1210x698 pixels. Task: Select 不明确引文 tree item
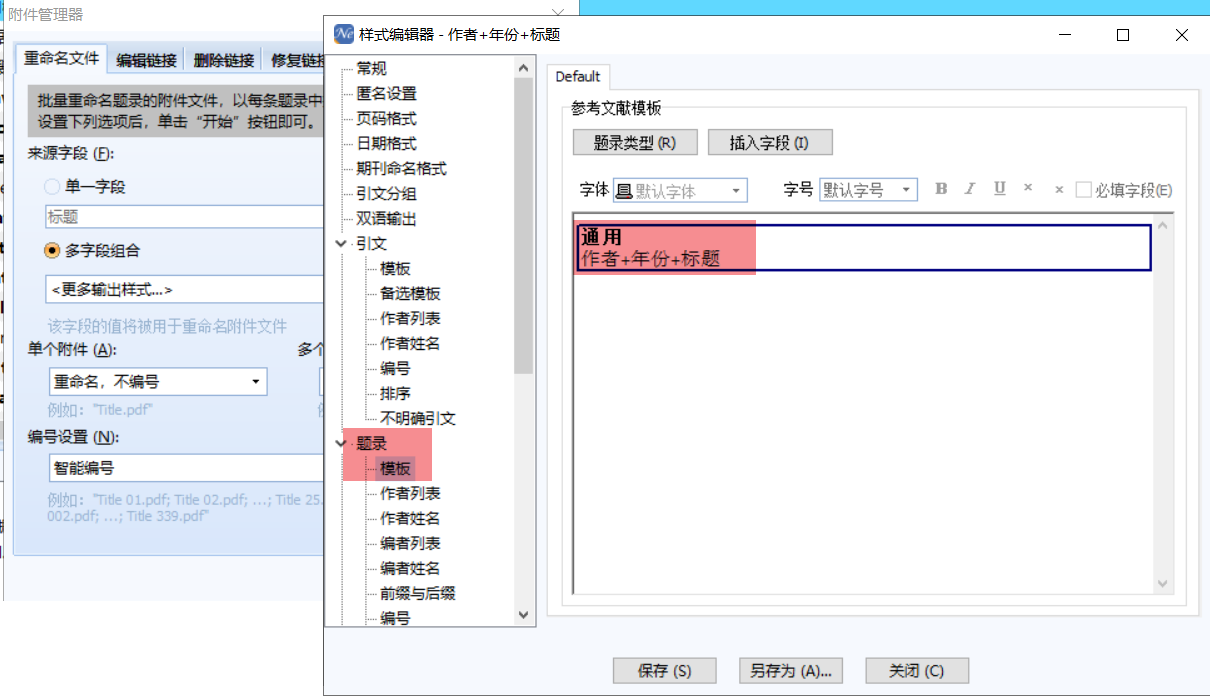pyautogui.click(x=418, y=418)
